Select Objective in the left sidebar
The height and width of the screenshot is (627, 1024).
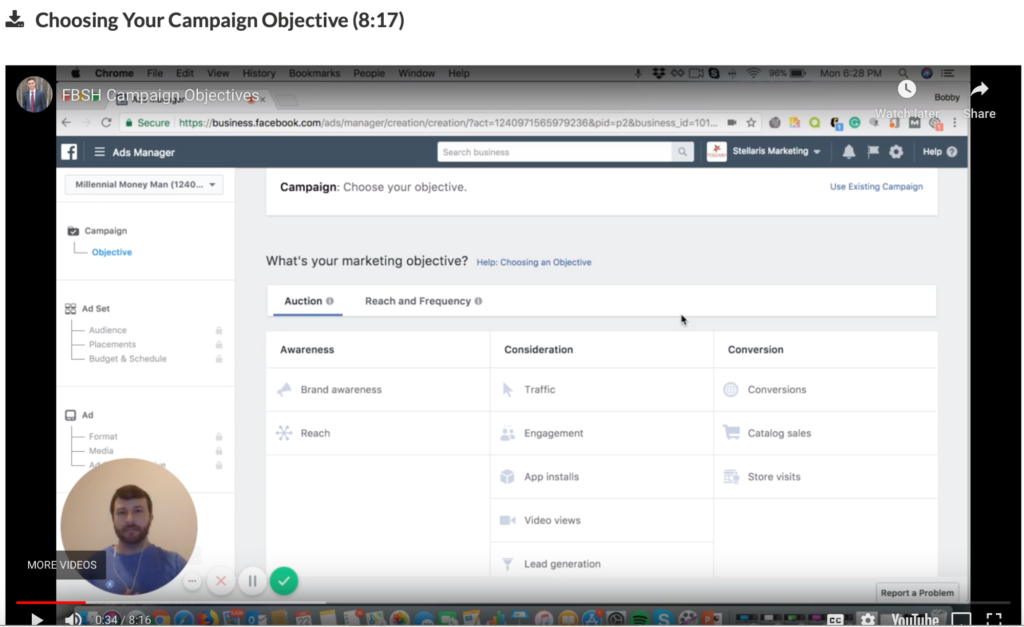click(112, 252)
